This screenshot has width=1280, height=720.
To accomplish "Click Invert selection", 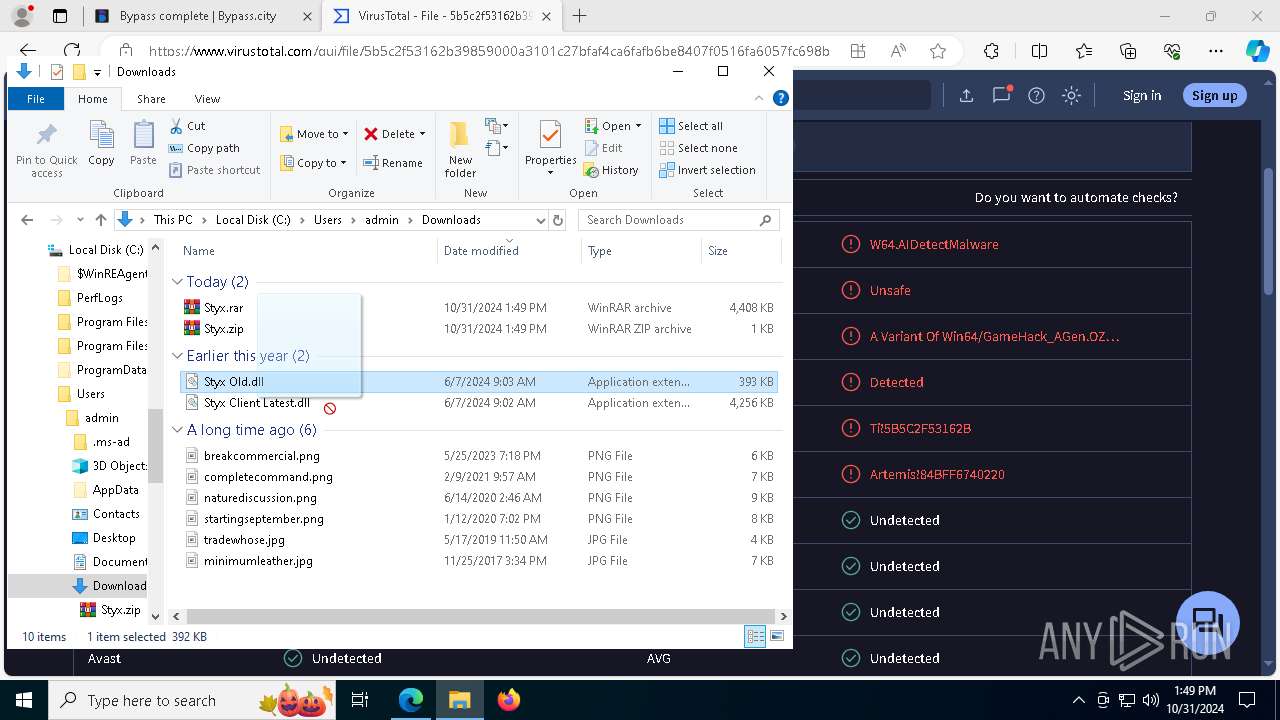I will (707, 170).
